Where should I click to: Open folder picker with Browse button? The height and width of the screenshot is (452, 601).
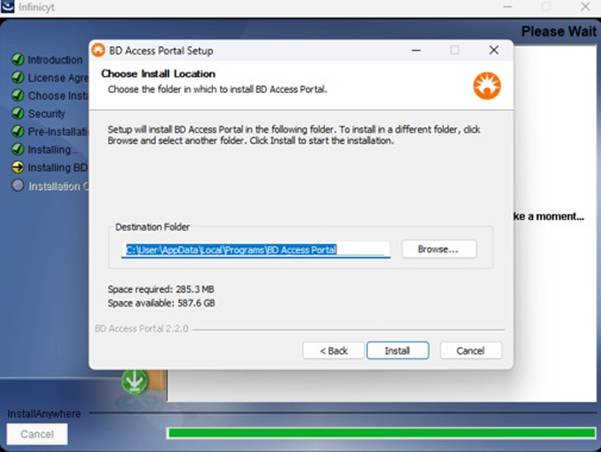click(x=438, y=249)
